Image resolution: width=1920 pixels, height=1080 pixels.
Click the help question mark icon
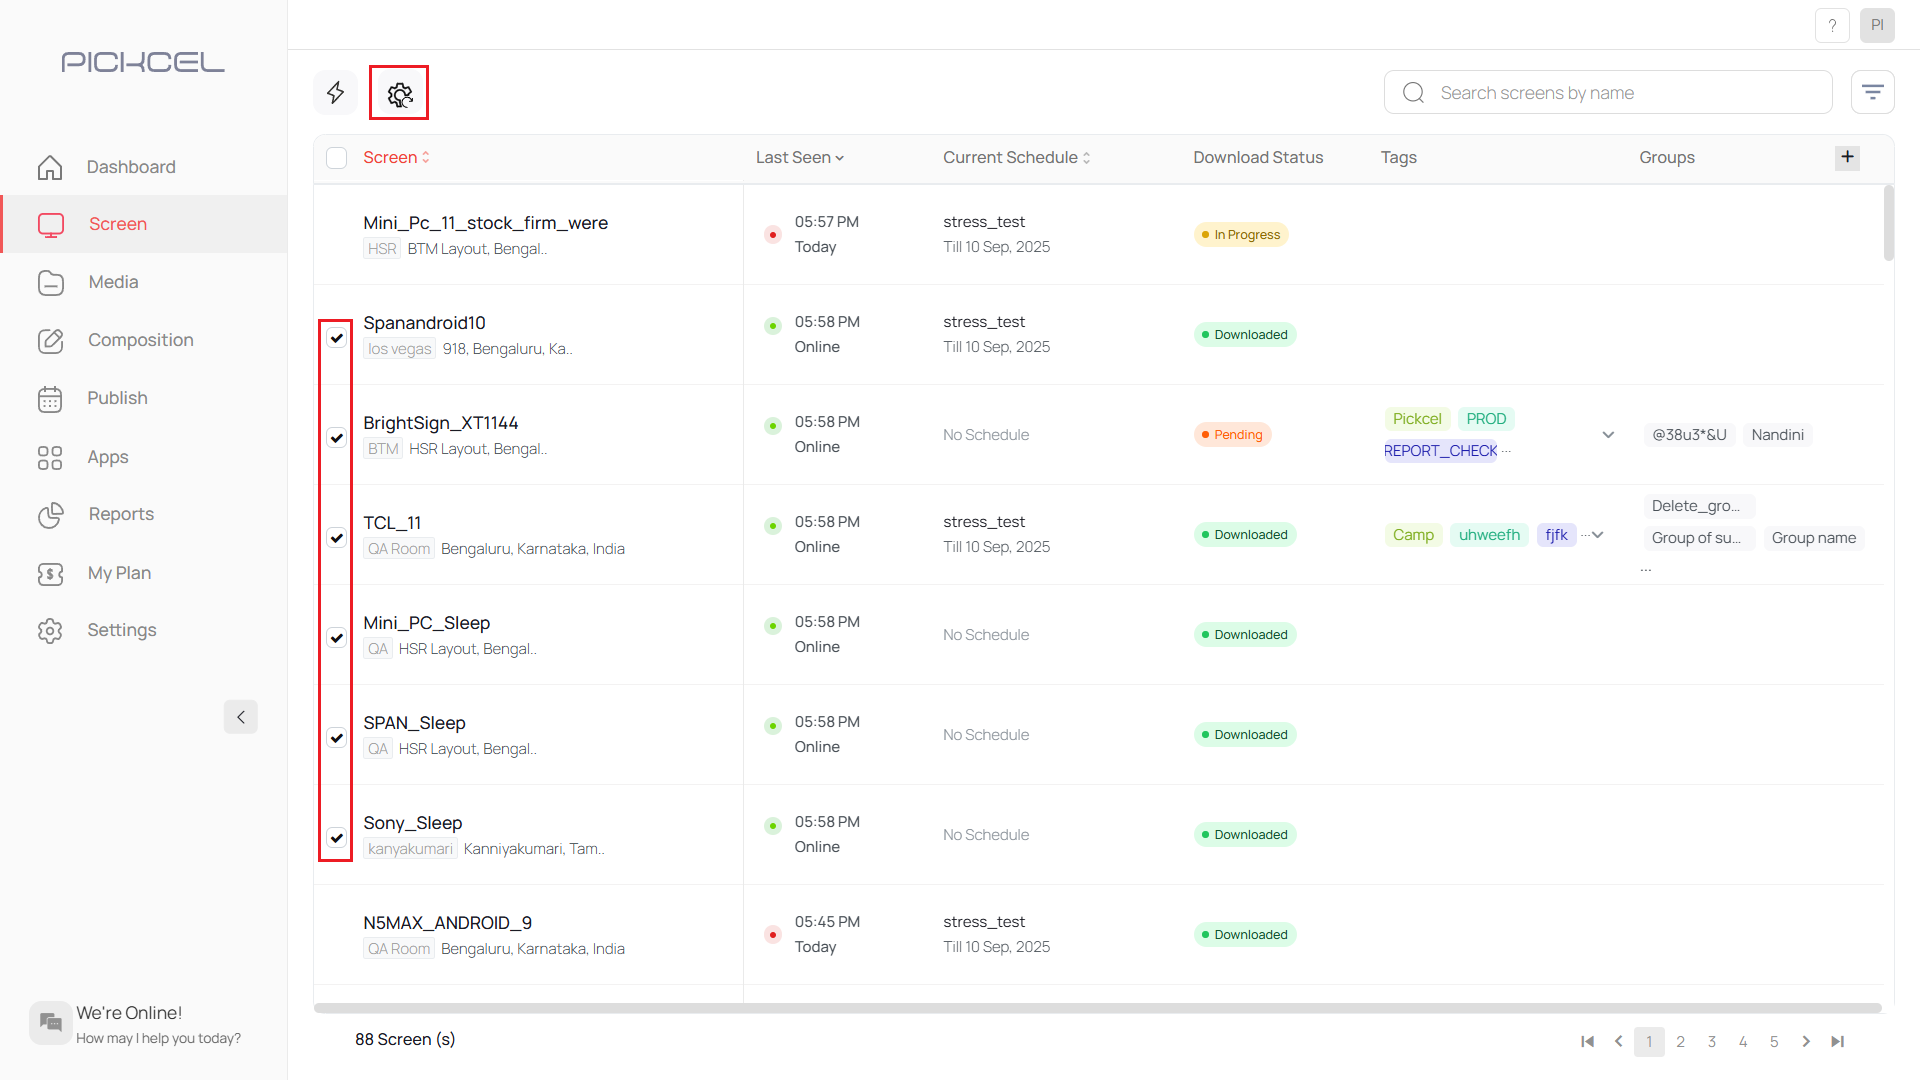1833,25
